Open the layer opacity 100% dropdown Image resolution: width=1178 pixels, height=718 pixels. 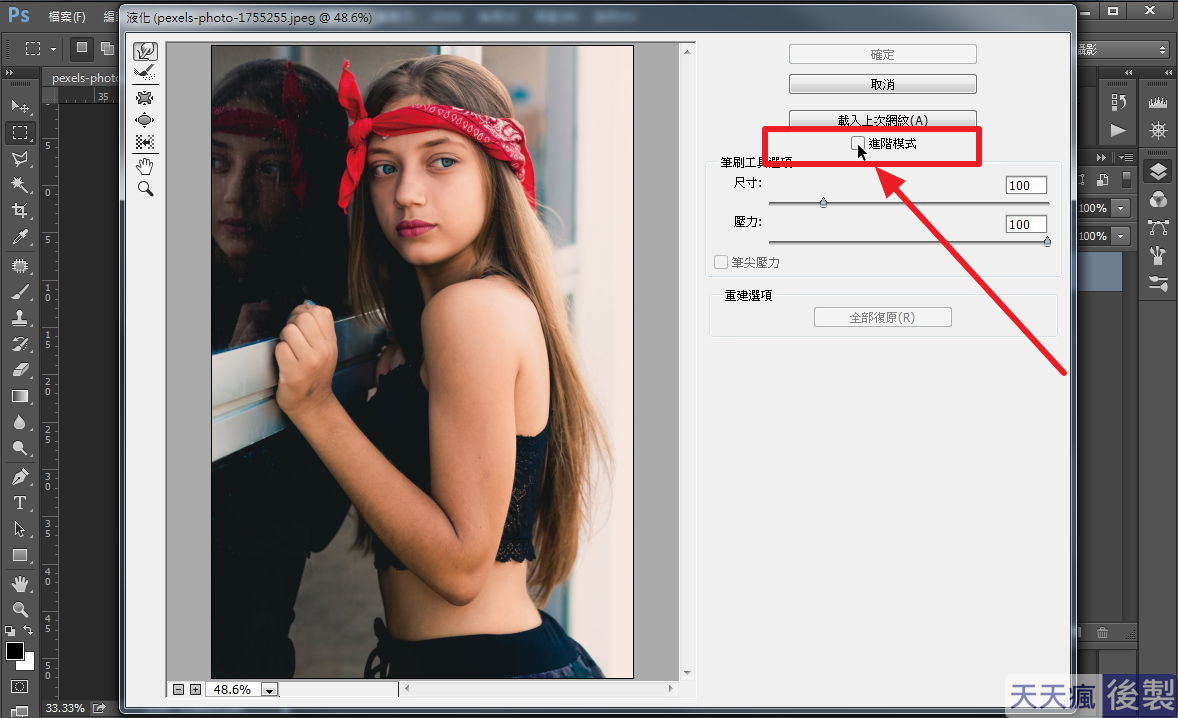[1121, 208]
